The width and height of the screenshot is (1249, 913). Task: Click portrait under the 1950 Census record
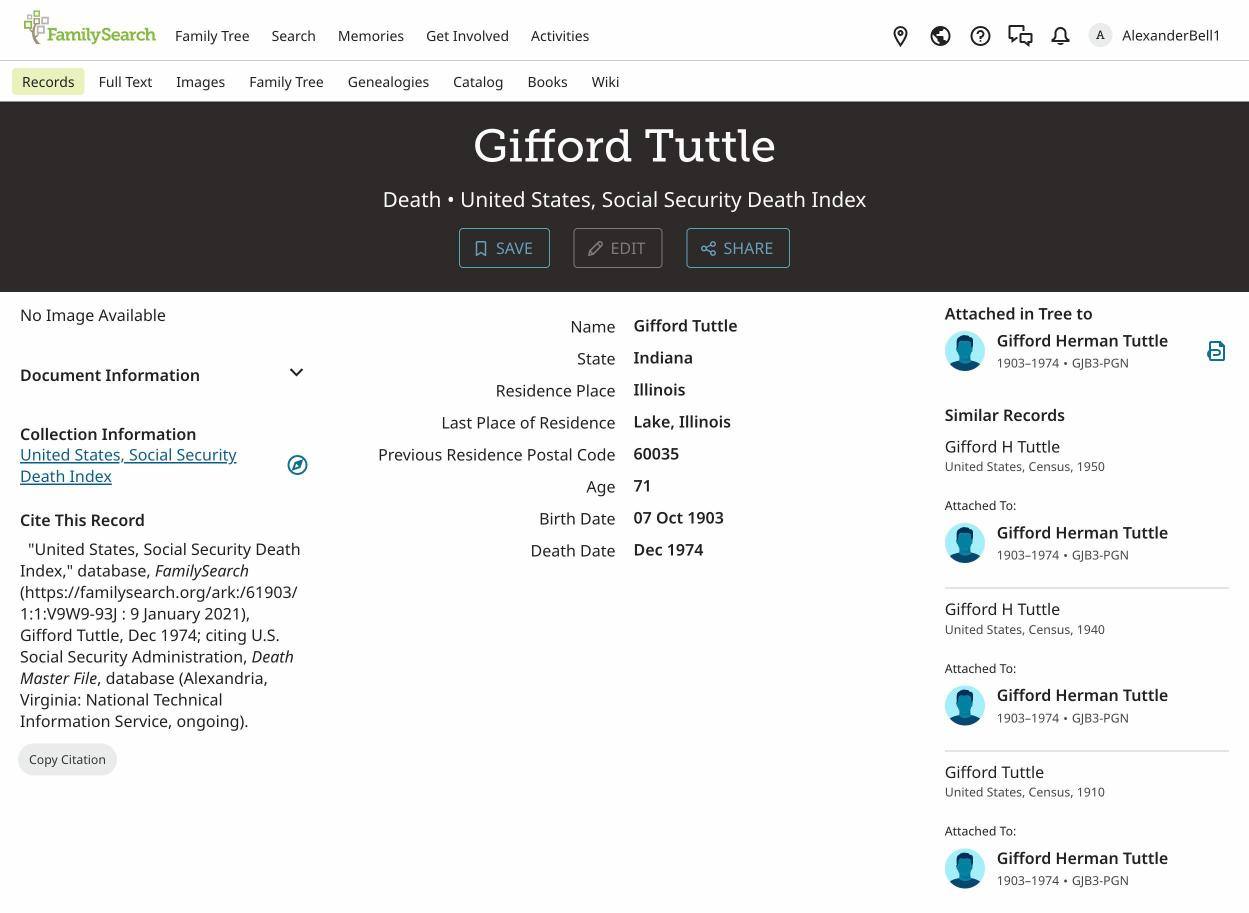point(965,543)
